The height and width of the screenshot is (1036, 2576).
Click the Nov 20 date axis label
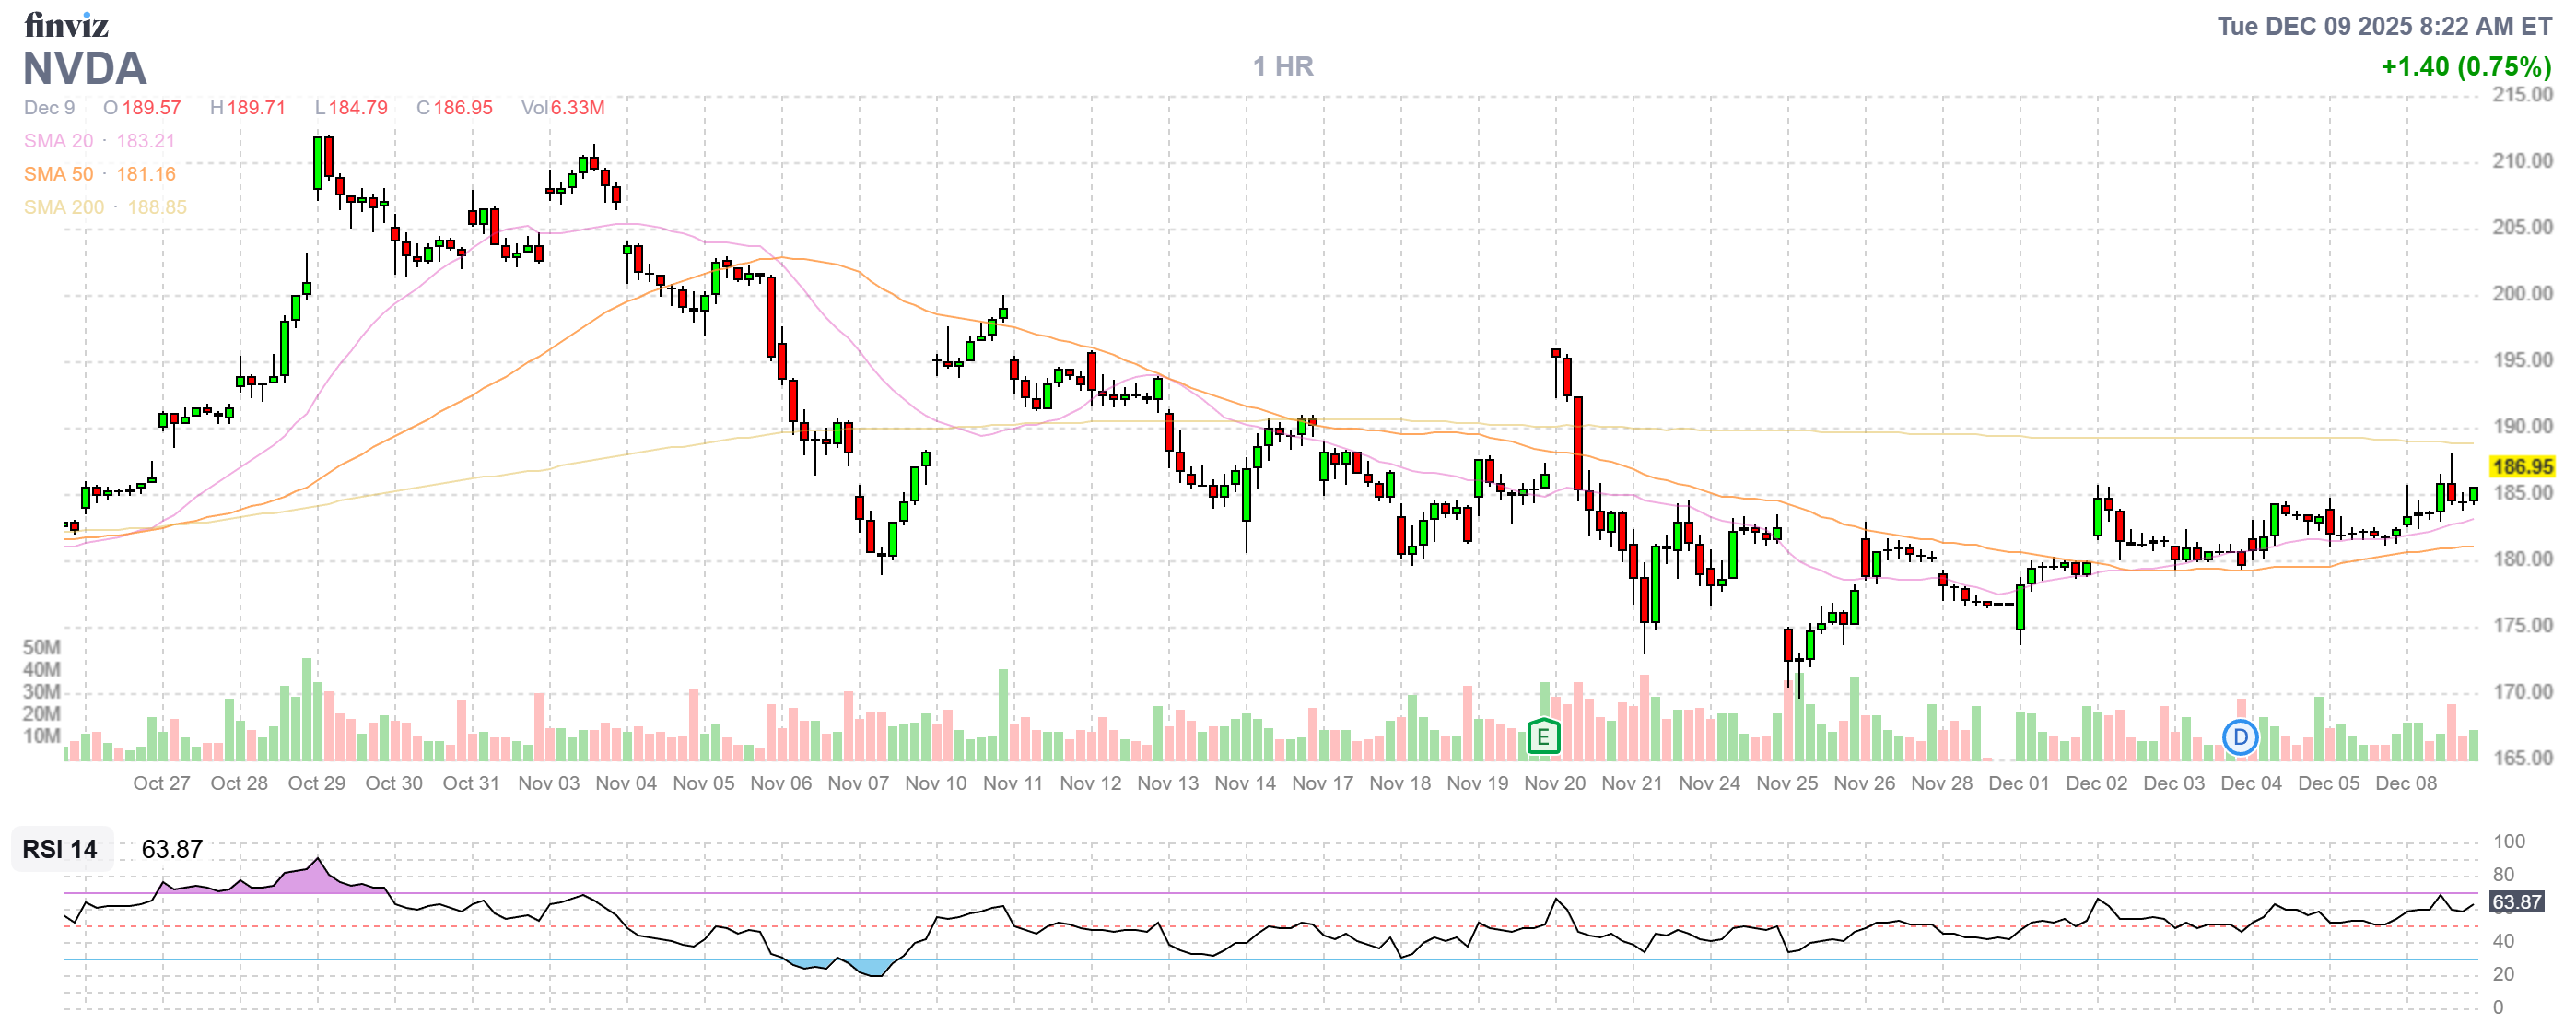tap(1554, 783)
